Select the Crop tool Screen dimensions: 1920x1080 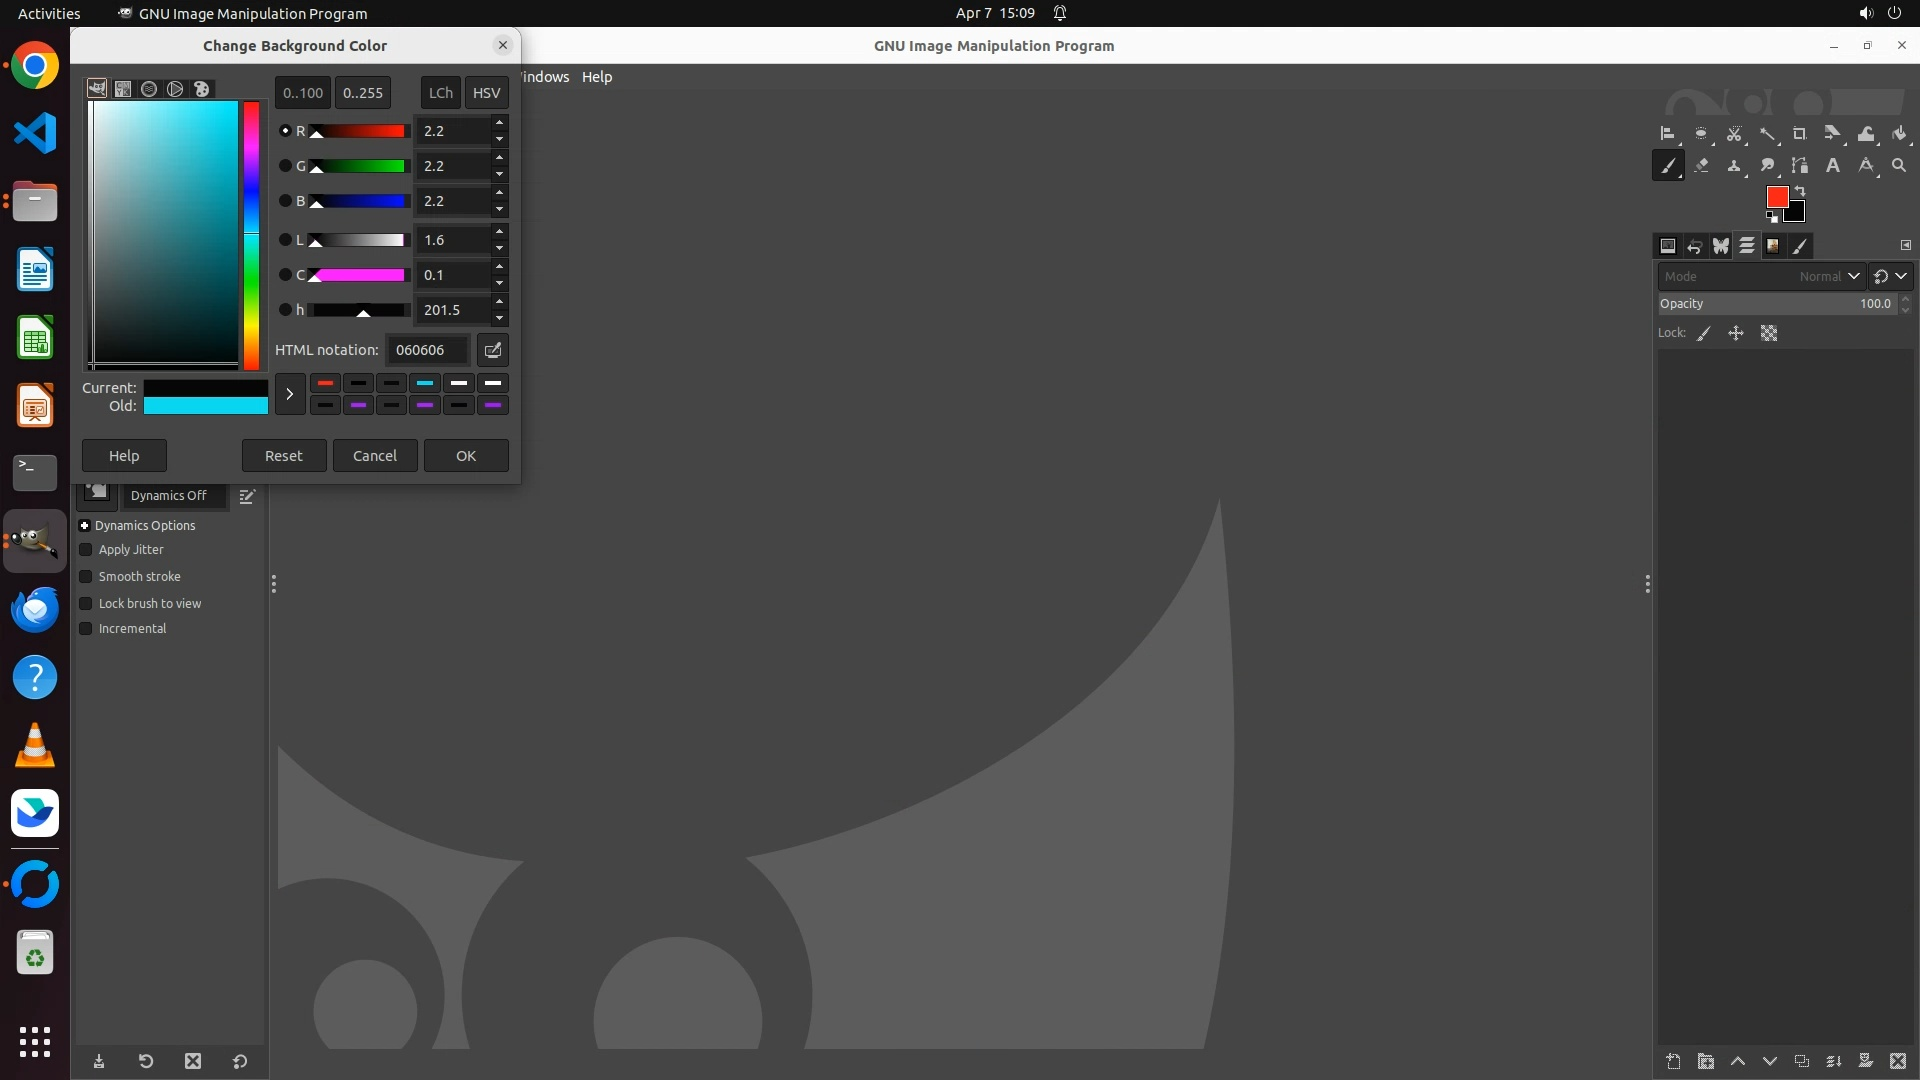(1799, 134)
